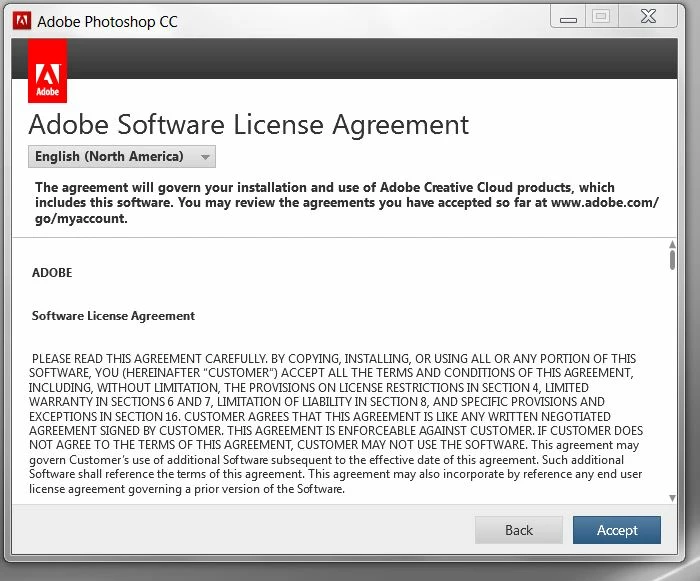
Task: Minimize the Adobe Photoshop CC window
Action: point(568,17)
